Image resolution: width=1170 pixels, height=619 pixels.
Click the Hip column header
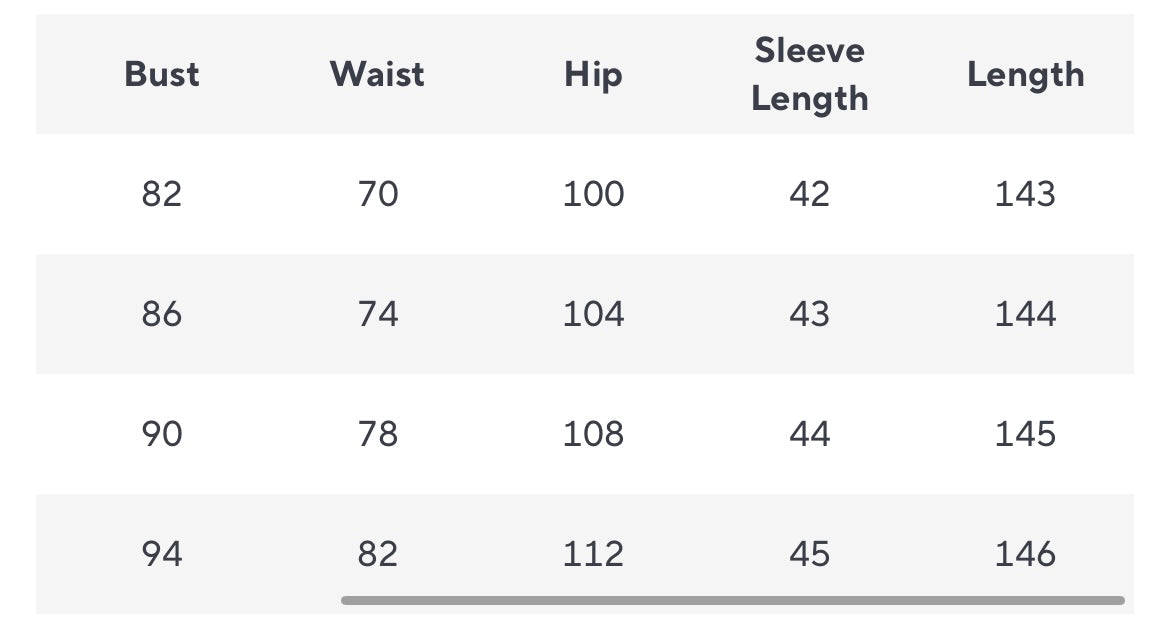click(593, 75)
